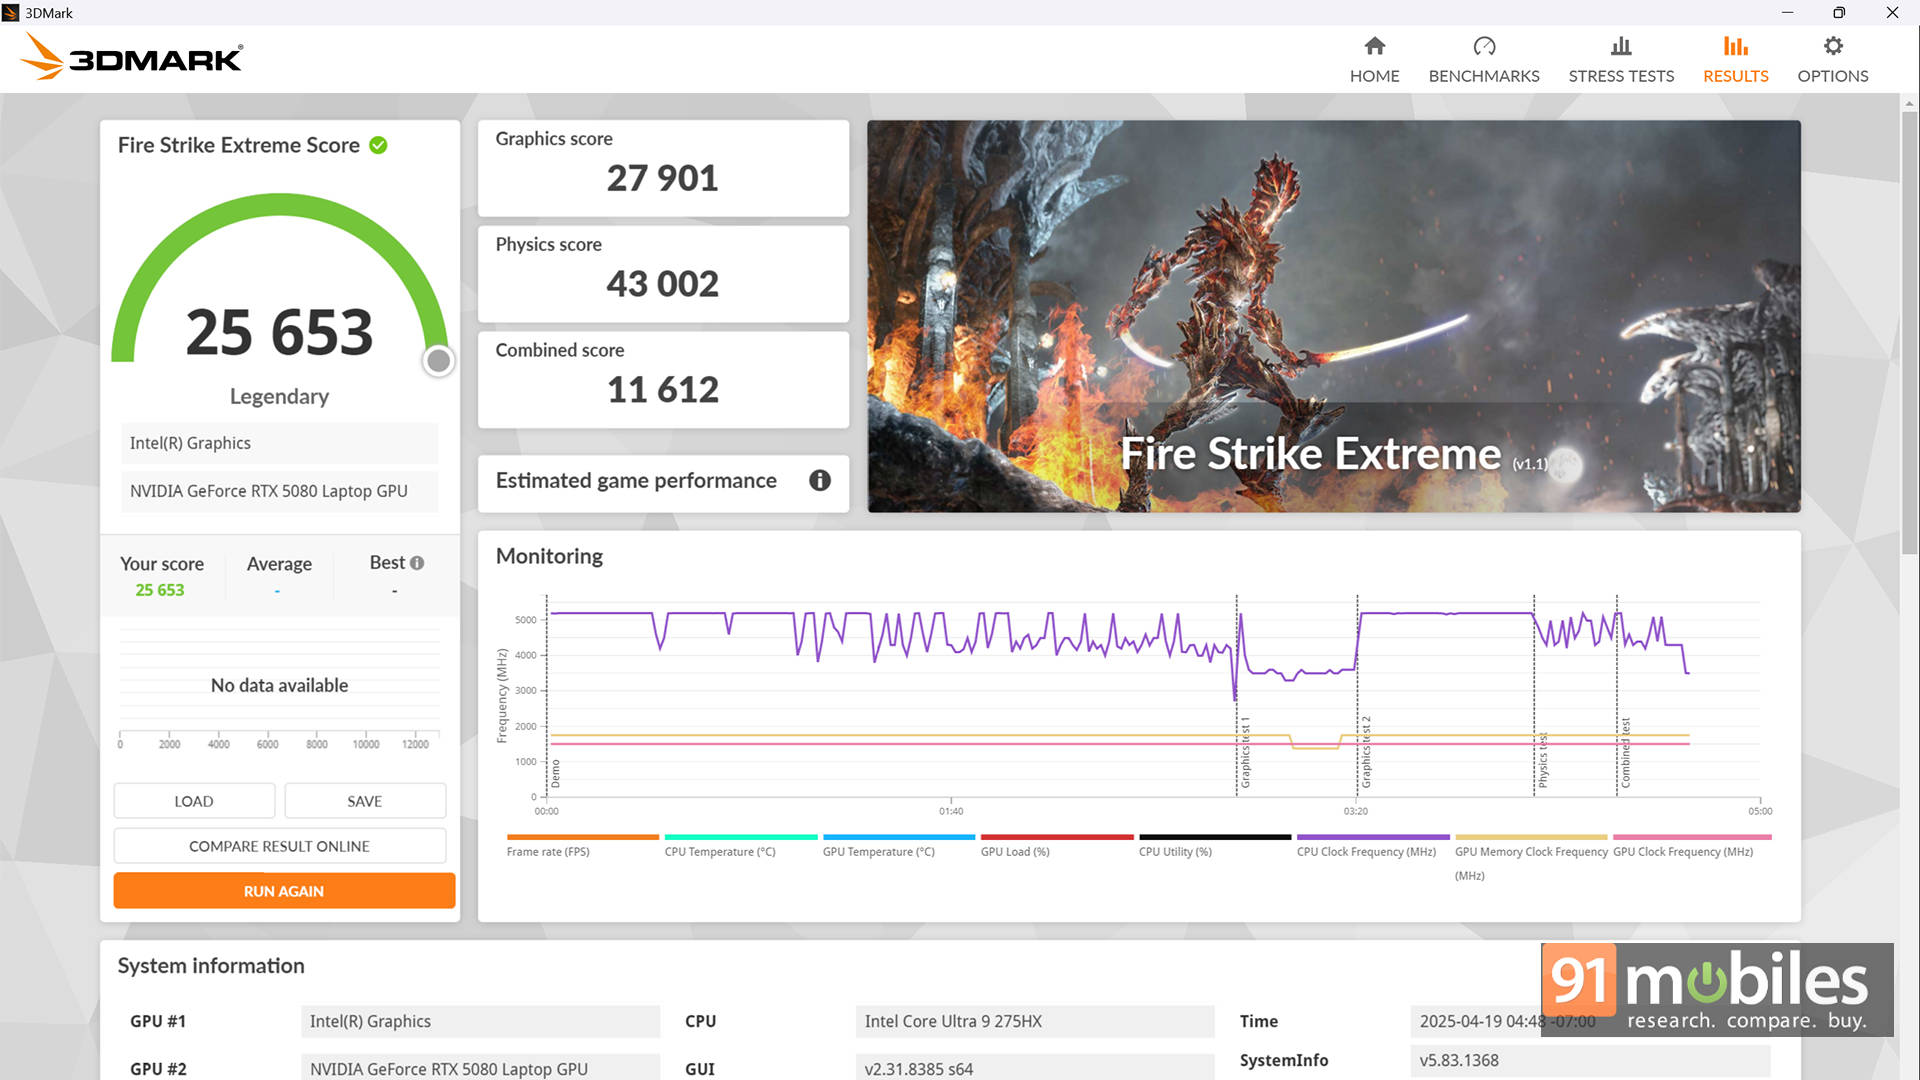Restore down the 3DMark window
Screen dimensions: 1920x1080
tap(1838, 12)
